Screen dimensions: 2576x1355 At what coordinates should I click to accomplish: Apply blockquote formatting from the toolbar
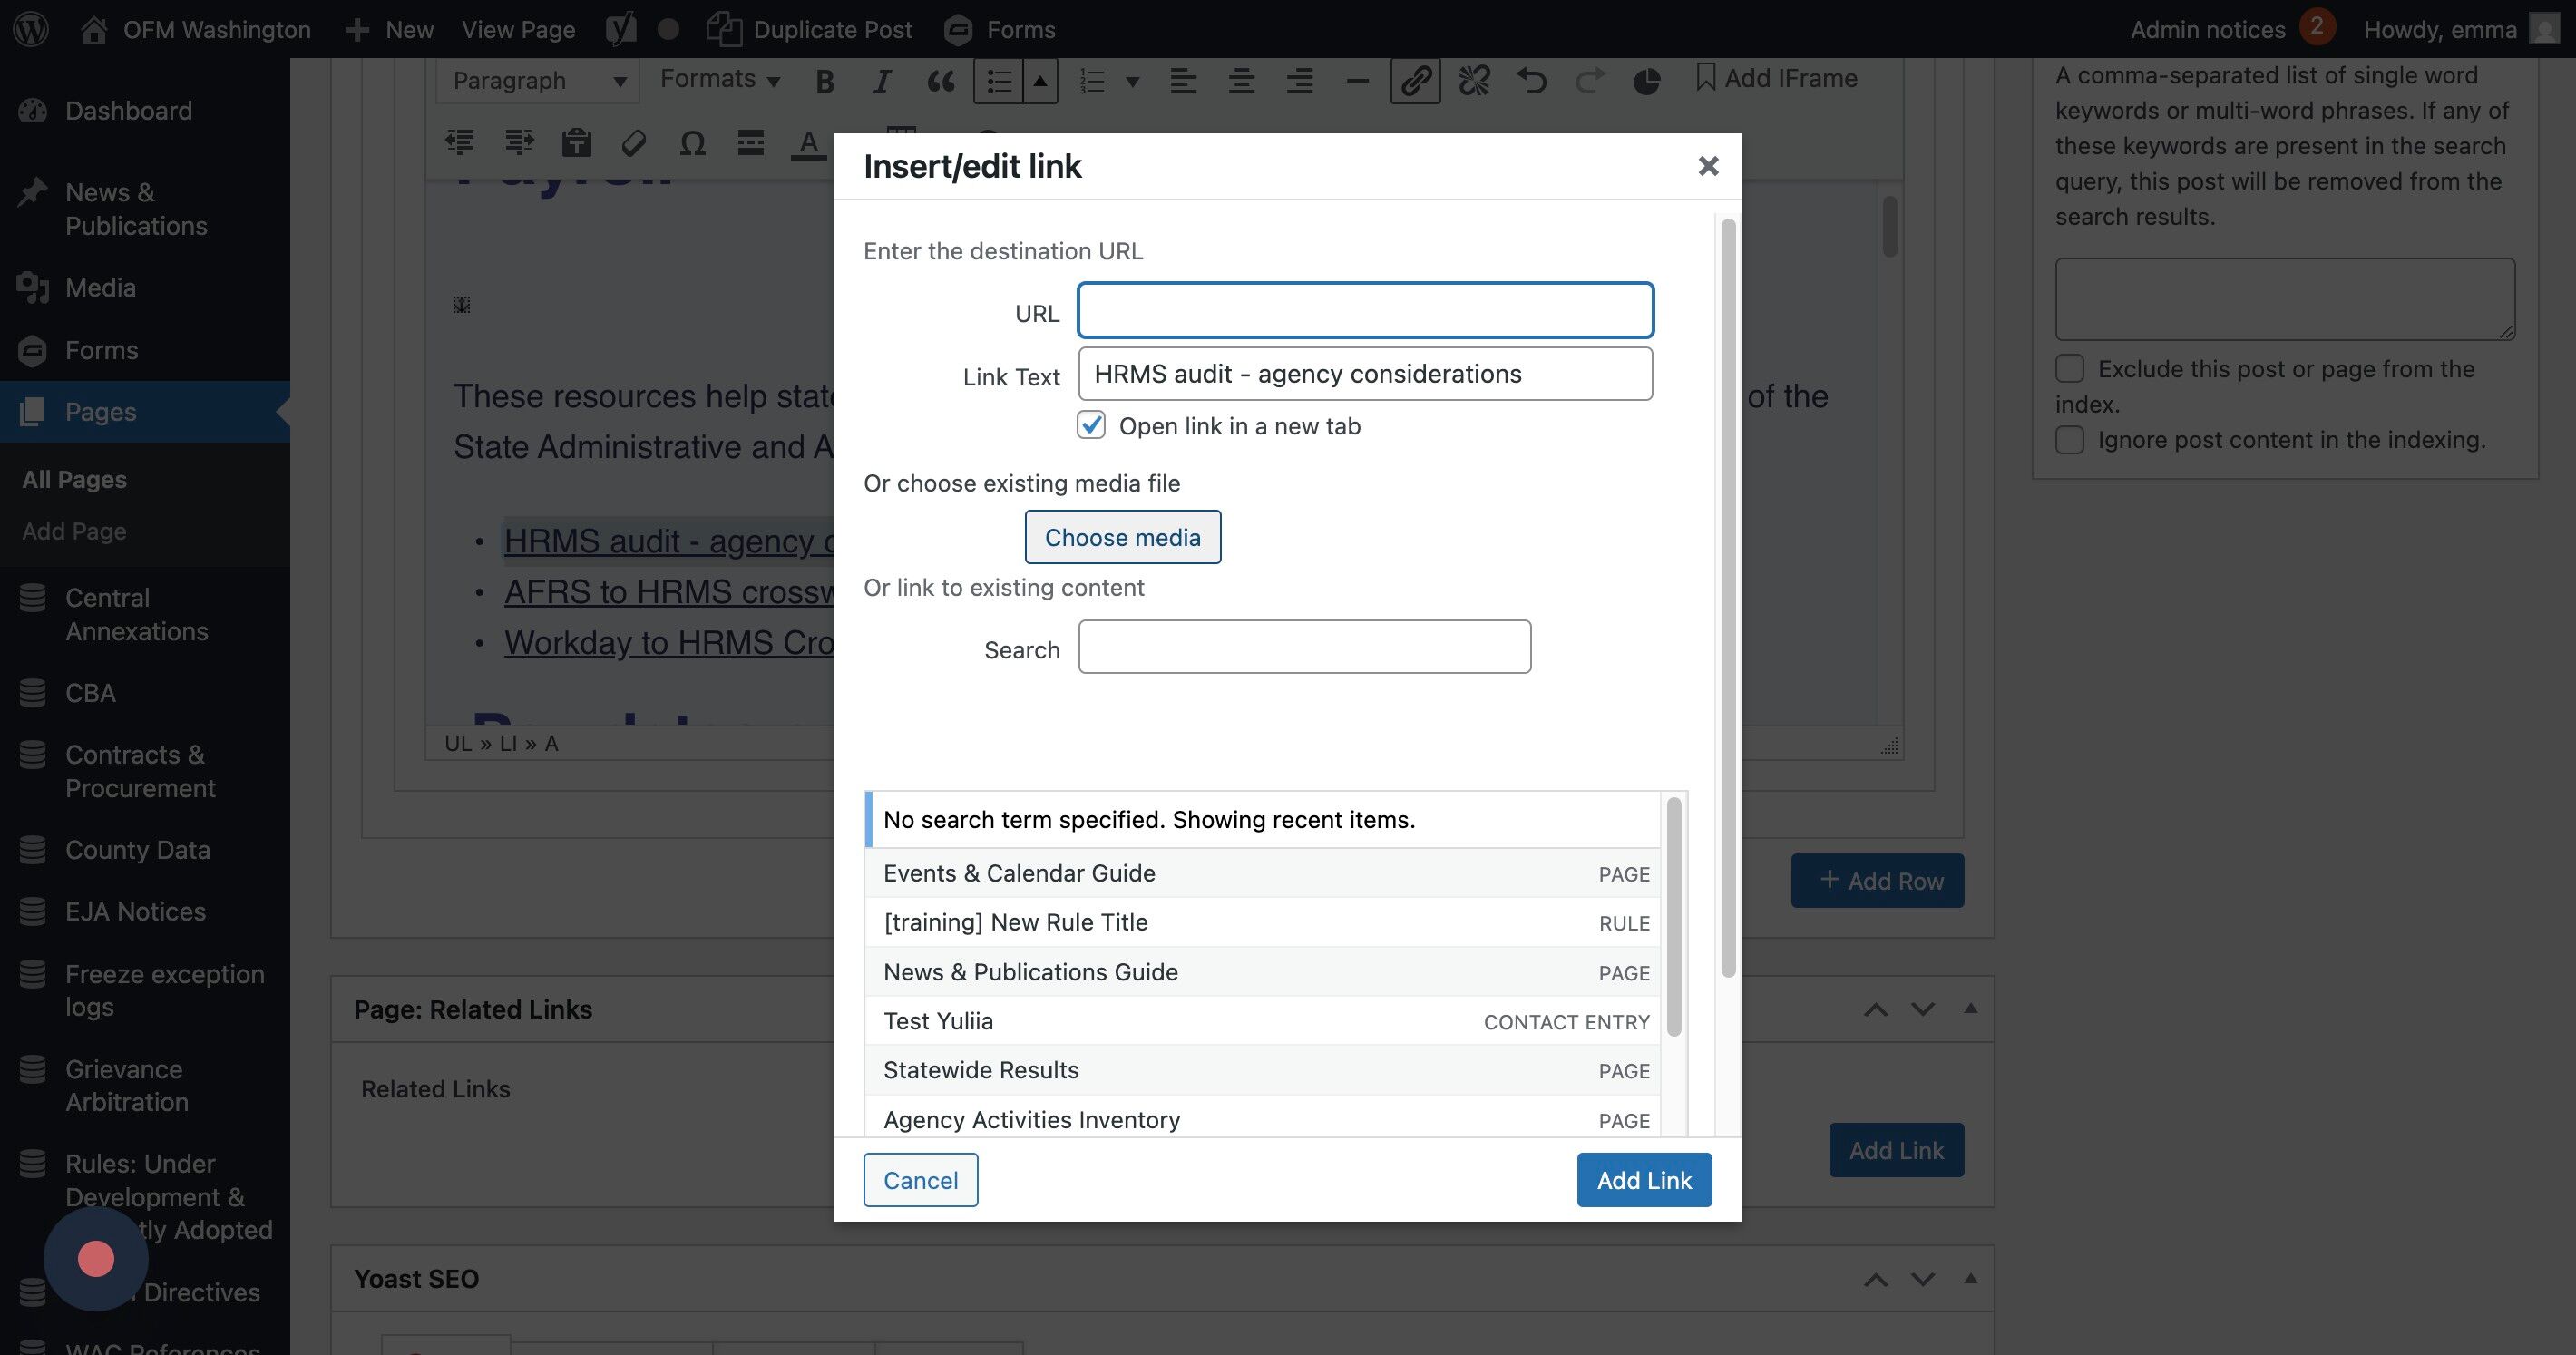click(x=940, y=81)
